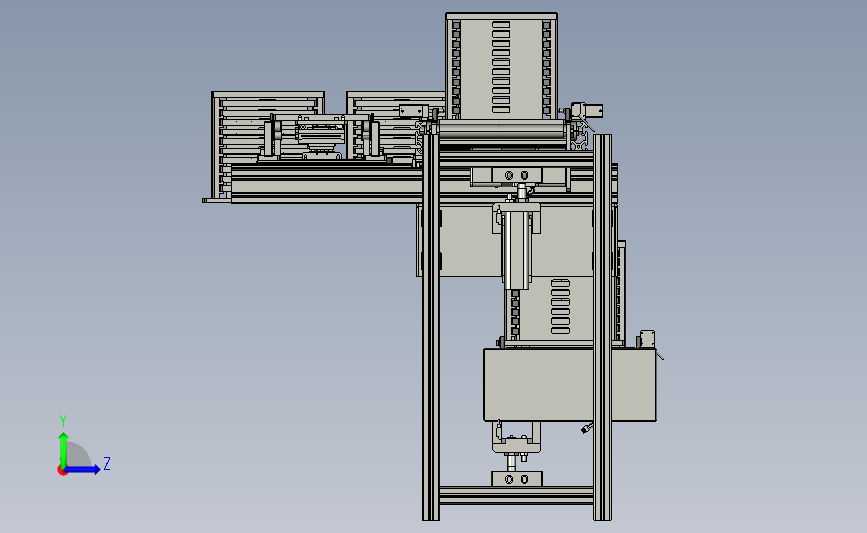Select the leftmost louvered rack on the model
Viewport: 867px width, 533px height.
point(268,145)
